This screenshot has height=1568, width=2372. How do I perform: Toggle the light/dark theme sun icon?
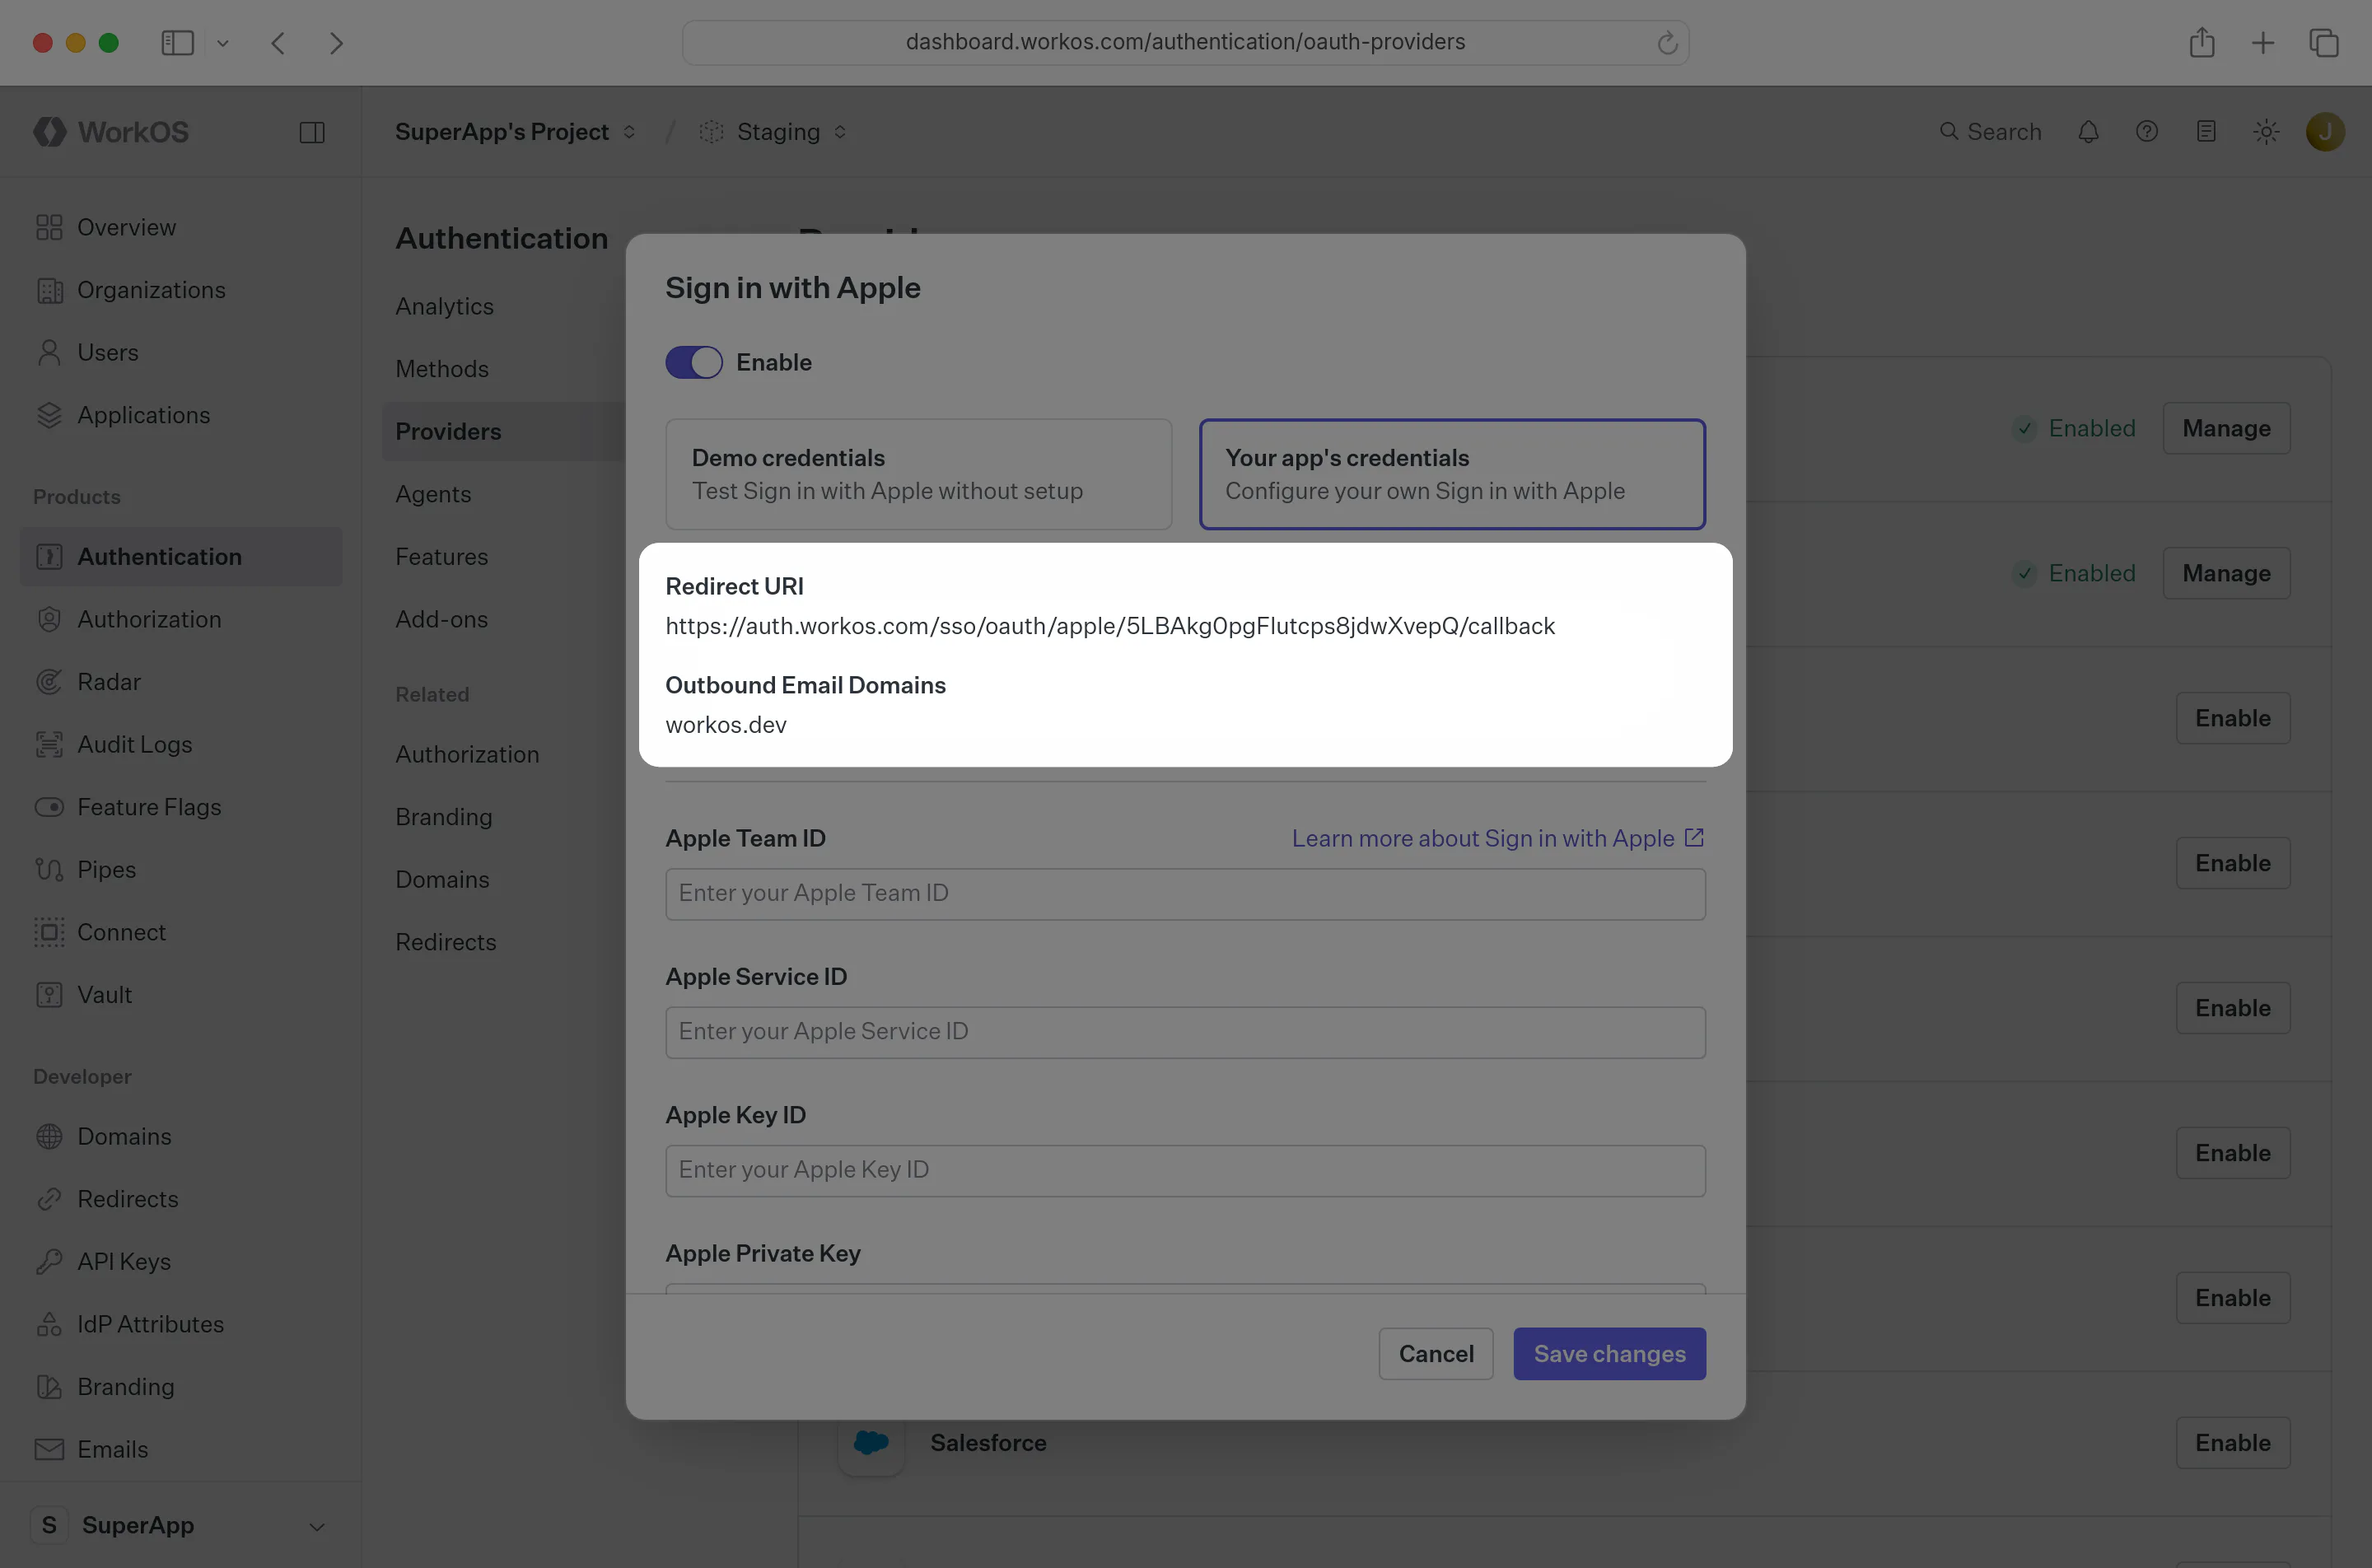[x=2266, y=131]
